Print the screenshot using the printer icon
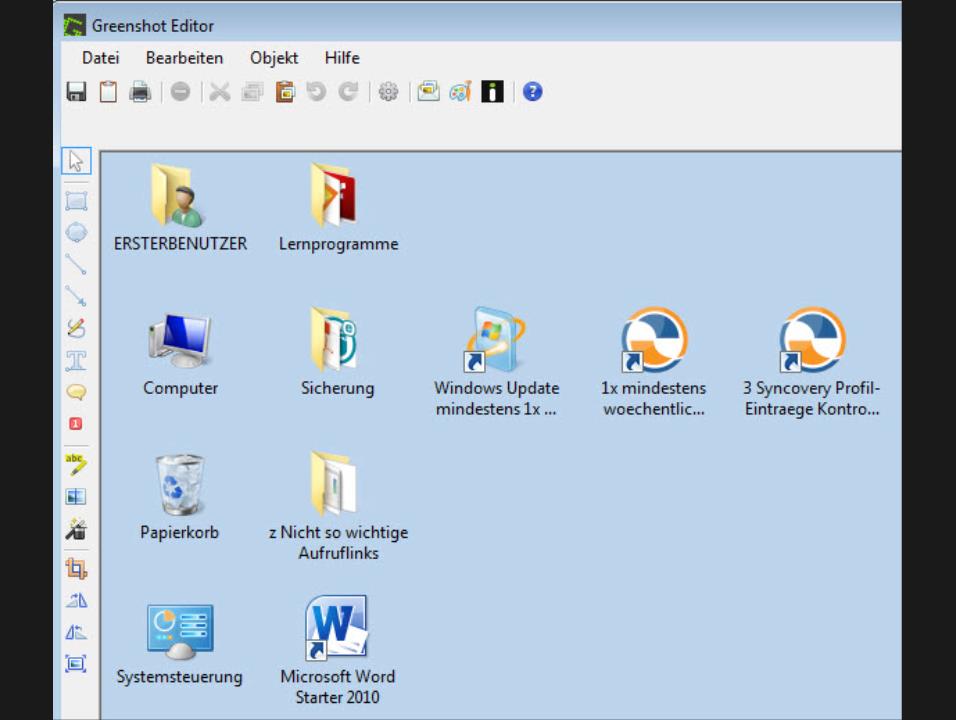The height and width of the screenshot is (720, 956). (140, 92)
